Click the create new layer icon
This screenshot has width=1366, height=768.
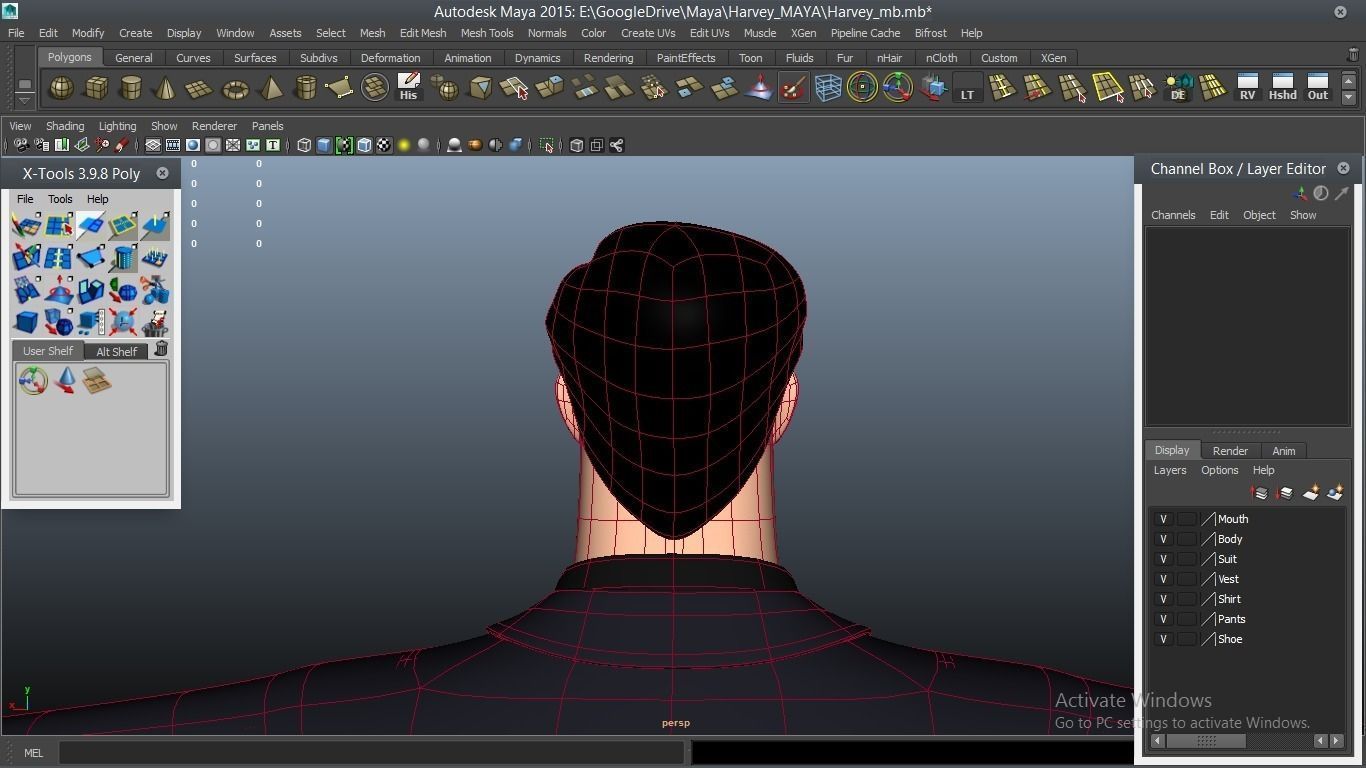click(x=1310, y=493)
